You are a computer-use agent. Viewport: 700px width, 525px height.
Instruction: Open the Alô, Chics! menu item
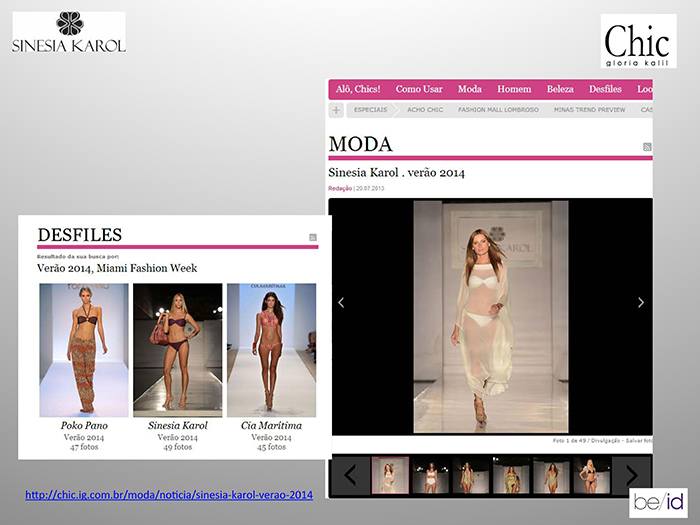tap(358, 89)
